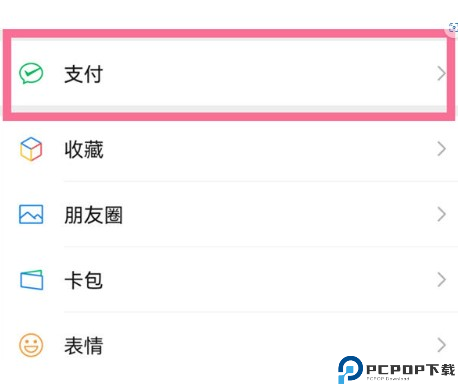Choose the 表情 text label
The width and height of the screenshot is (458, 391).
[x=84, y=345]
